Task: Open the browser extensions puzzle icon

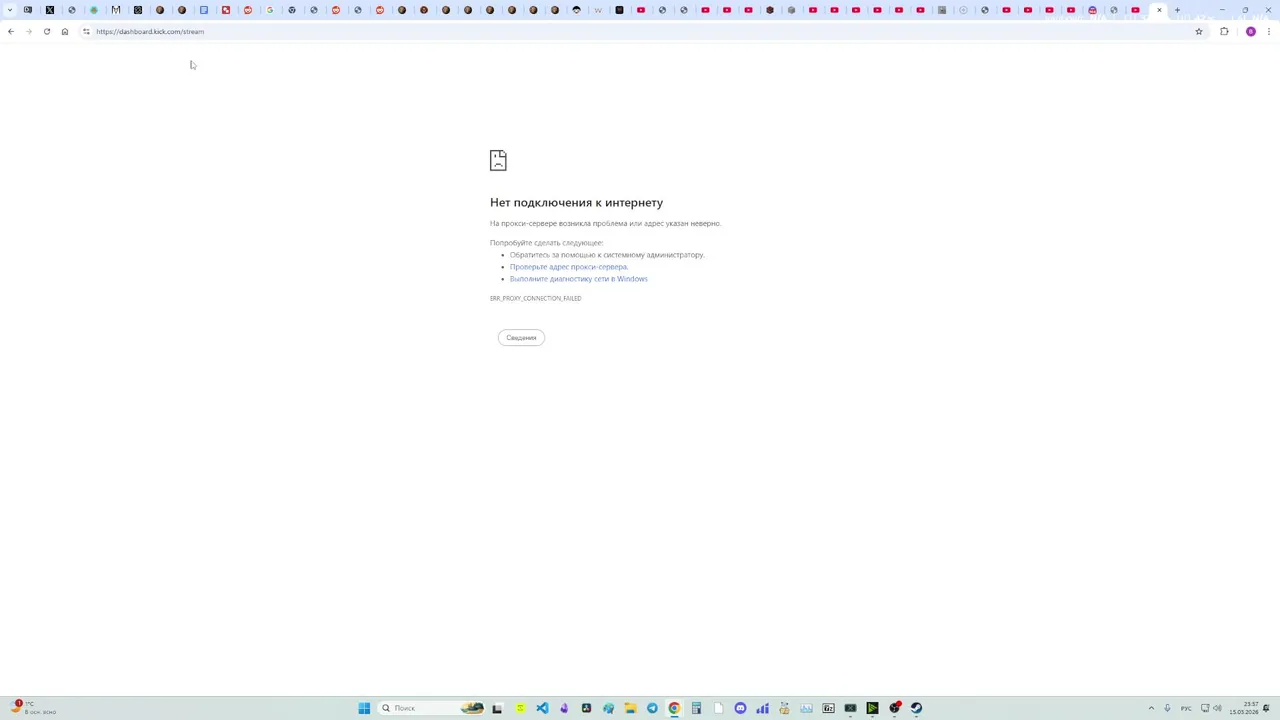Action: [1224, 31]
